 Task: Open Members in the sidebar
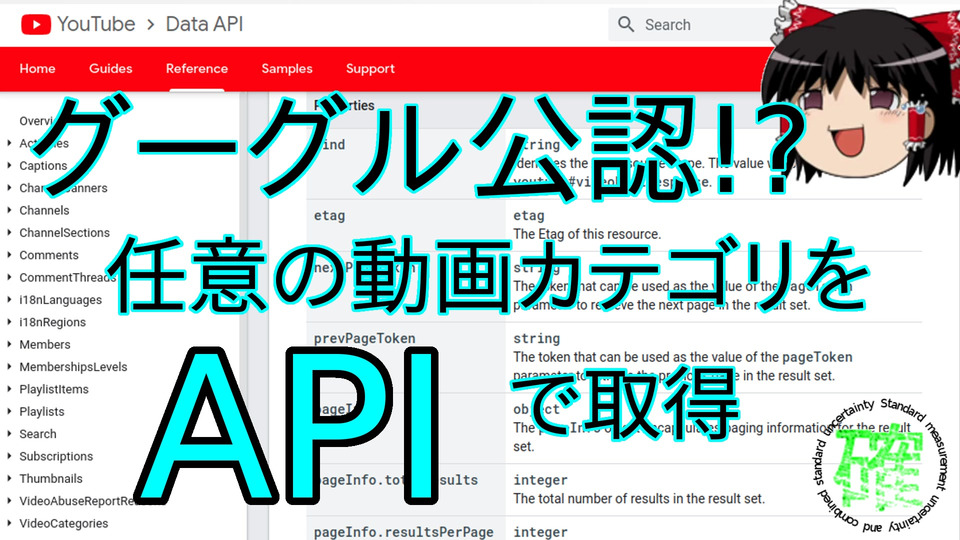coord(45,344)
